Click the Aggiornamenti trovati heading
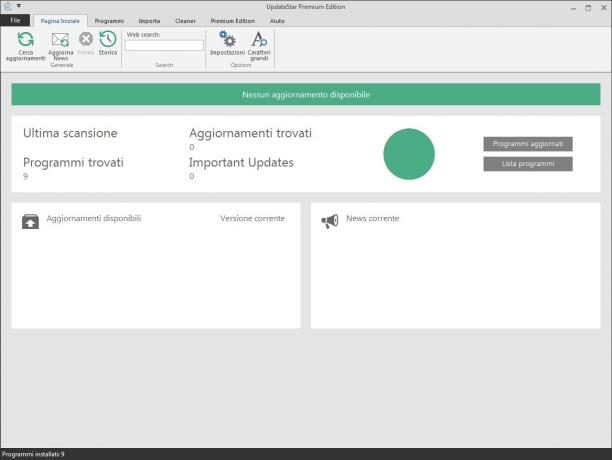 (251, 133)
